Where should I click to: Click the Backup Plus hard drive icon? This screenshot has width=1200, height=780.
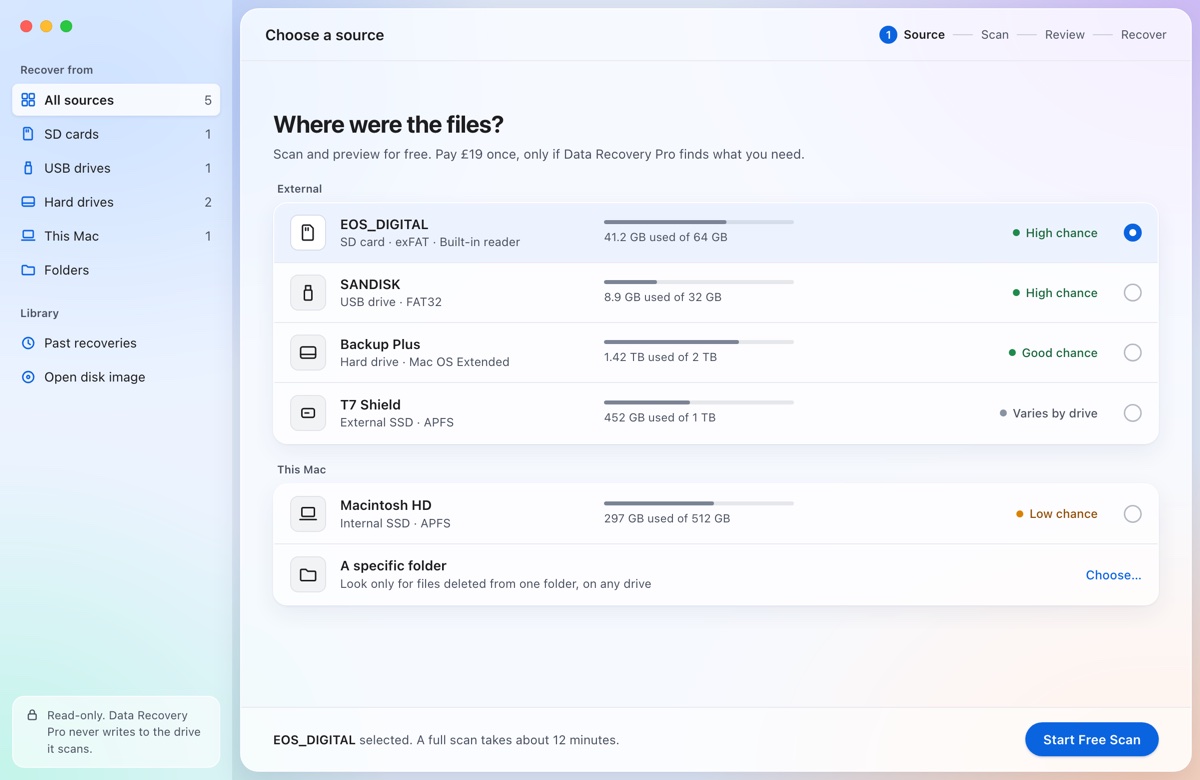tap(308, 353)
